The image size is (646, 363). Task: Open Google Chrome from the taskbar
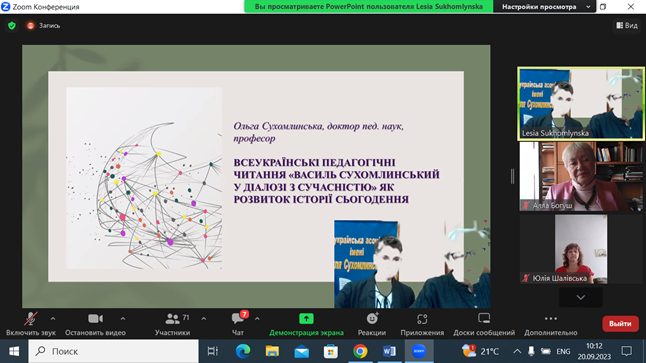[360, 351]
